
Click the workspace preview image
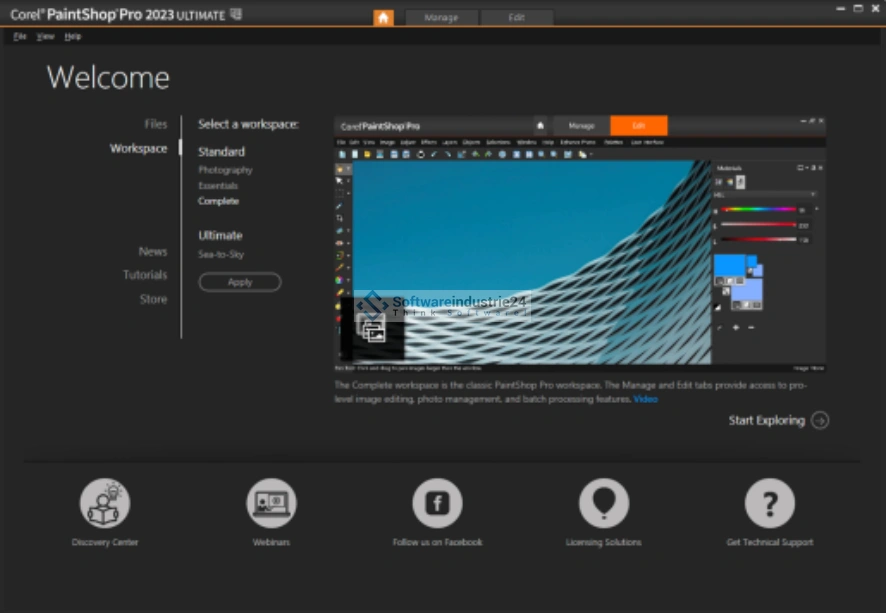pos(580,245)
